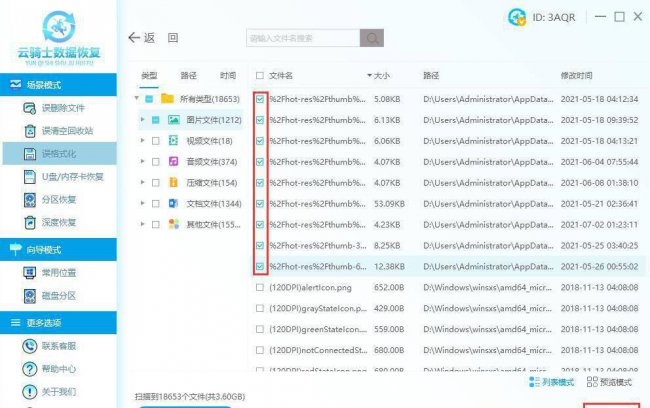This screenshot has height=408, width=650.
Task: Click inside the file name search box
Action: coord(303,38)
